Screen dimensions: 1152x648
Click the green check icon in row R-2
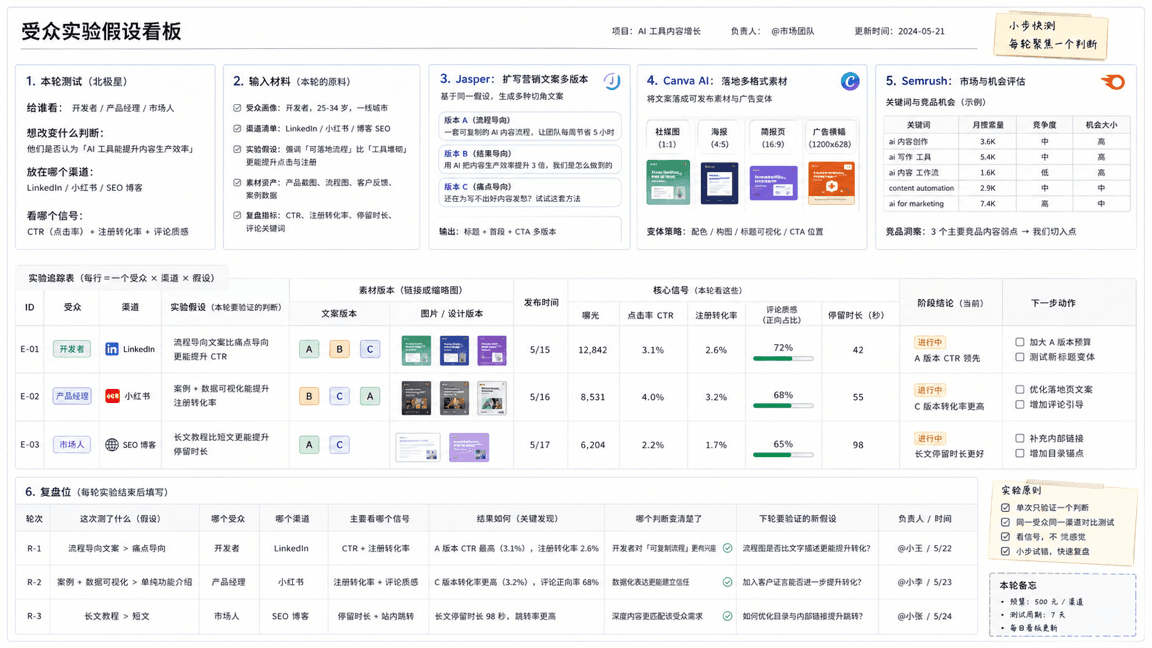pos(727,582)
